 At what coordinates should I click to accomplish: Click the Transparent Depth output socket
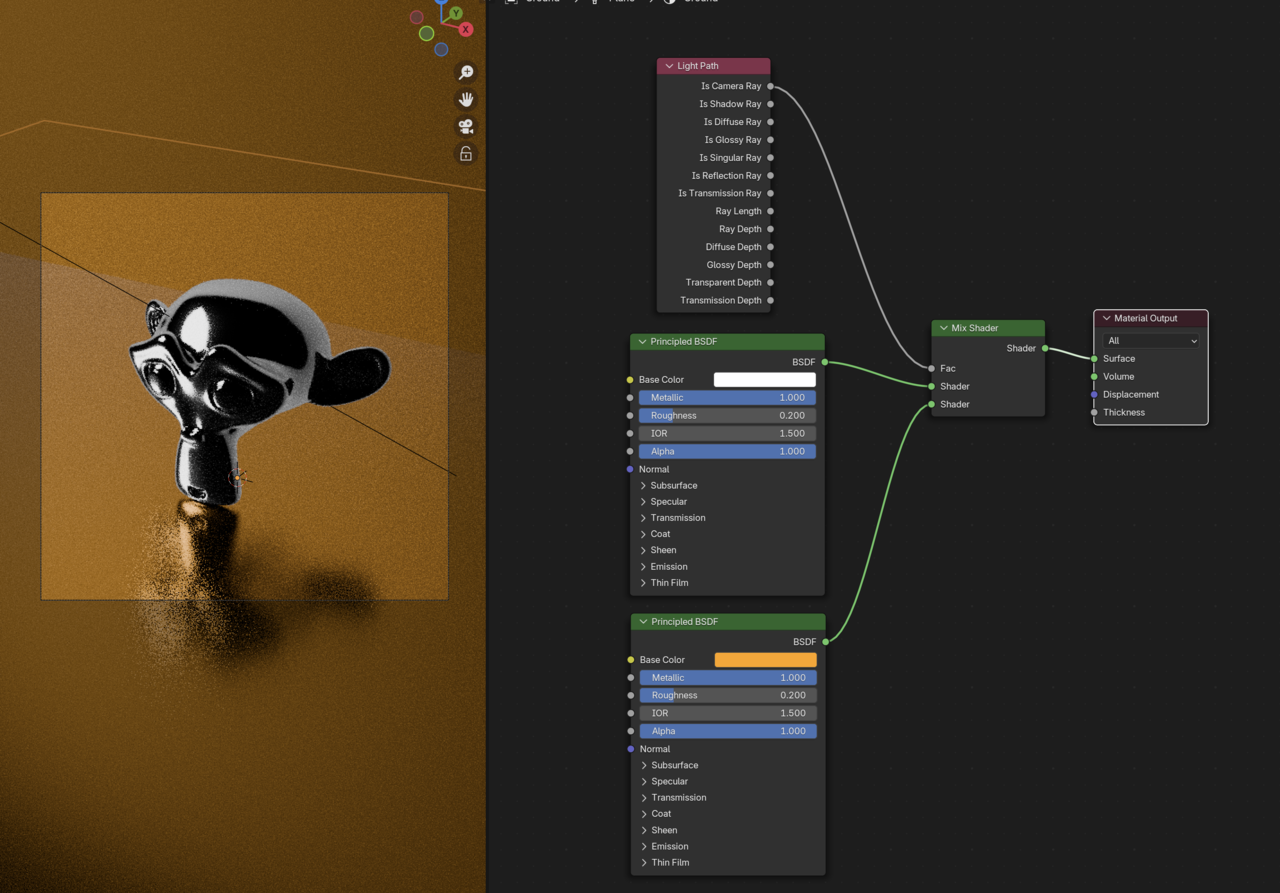770,283
